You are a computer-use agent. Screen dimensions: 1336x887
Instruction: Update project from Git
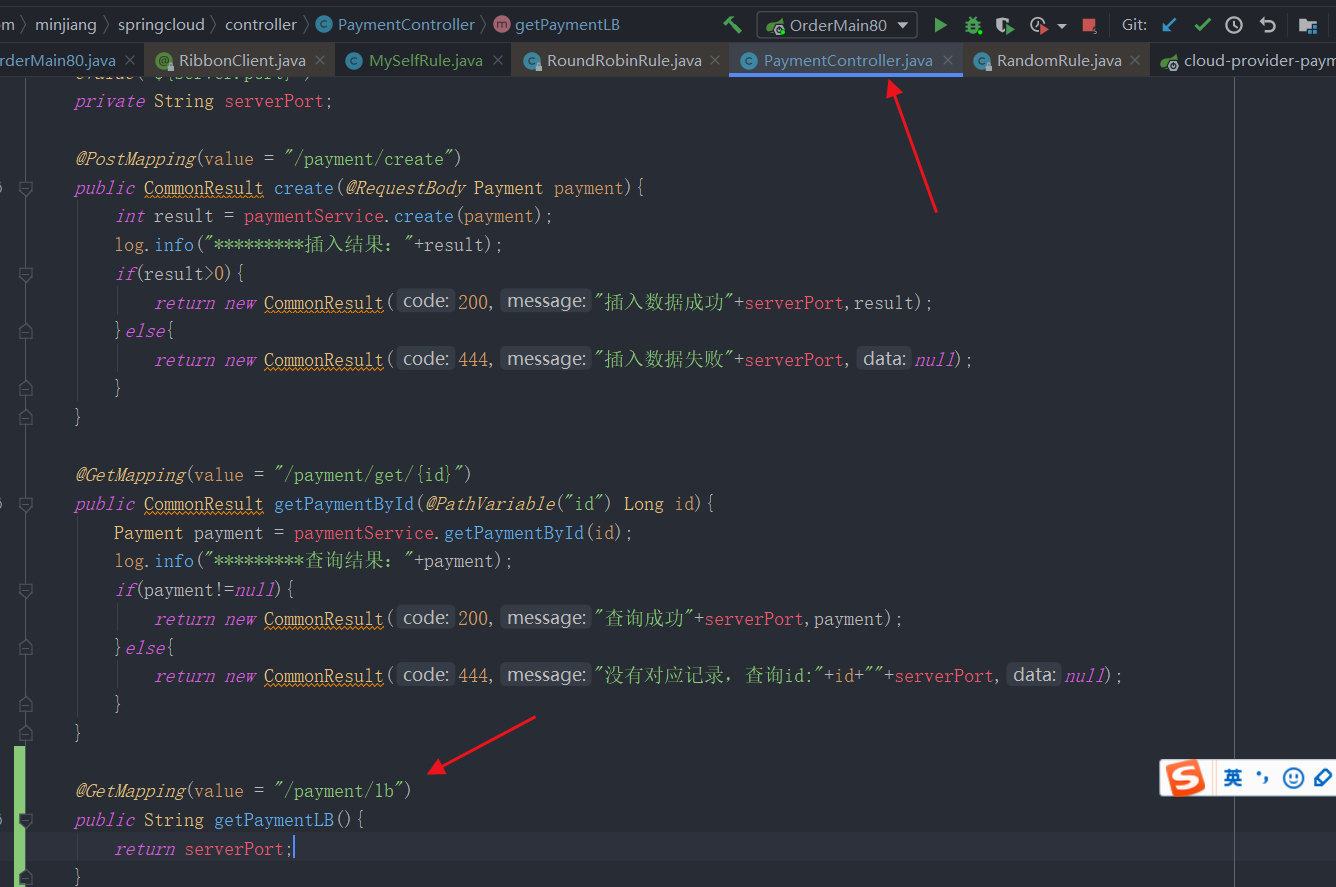pos(1171,25)
